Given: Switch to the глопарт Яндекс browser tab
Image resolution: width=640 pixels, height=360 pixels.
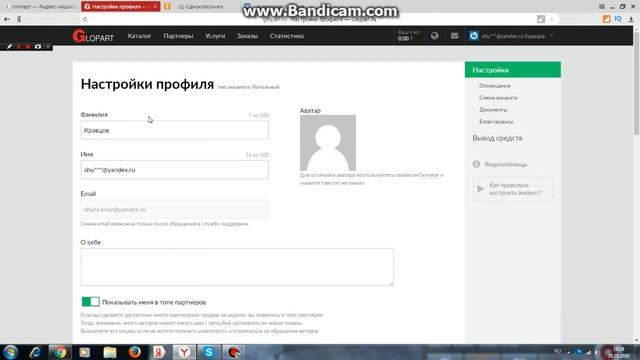Looking at the screenshot, I should (40, 7).
